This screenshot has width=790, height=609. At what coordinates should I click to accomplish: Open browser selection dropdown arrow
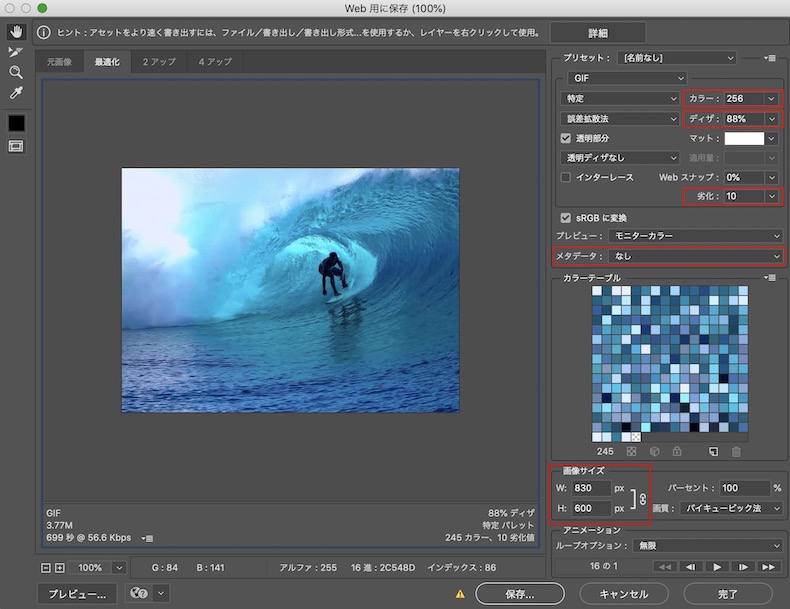(161, 593)
